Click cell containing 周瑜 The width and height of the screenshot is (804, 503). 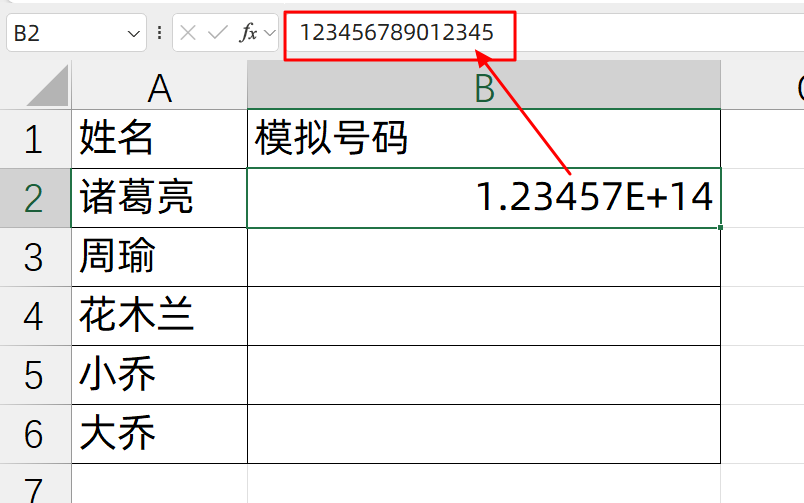click(x=159, y=257)
